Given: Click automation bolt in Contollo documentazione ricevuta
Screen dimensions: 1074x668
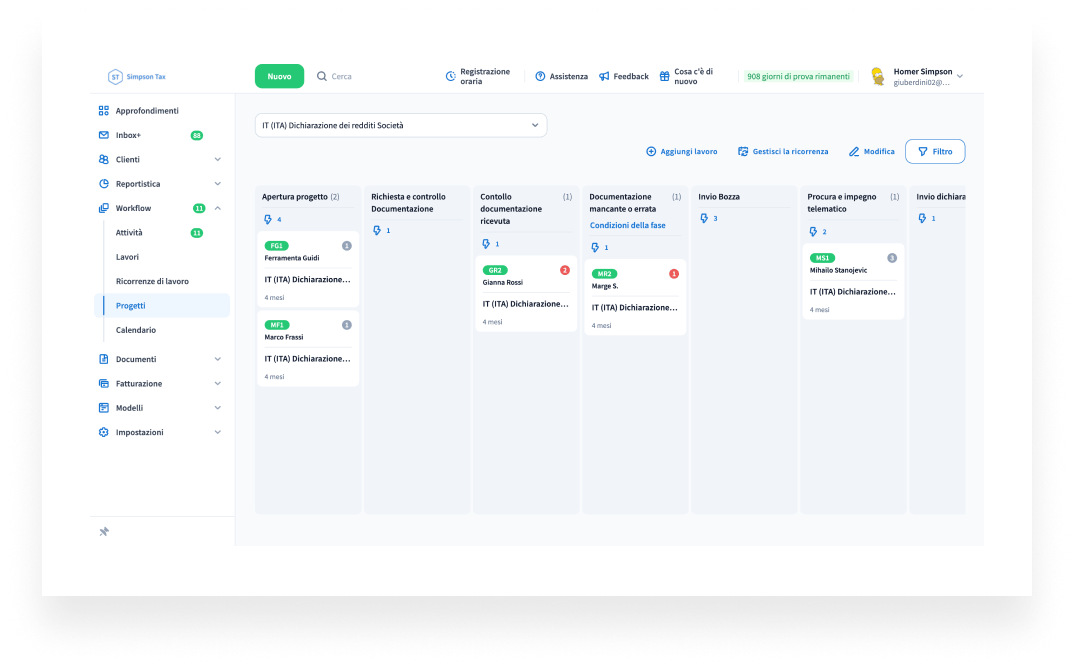Looking at the screenshot, I should coord(486,244).
